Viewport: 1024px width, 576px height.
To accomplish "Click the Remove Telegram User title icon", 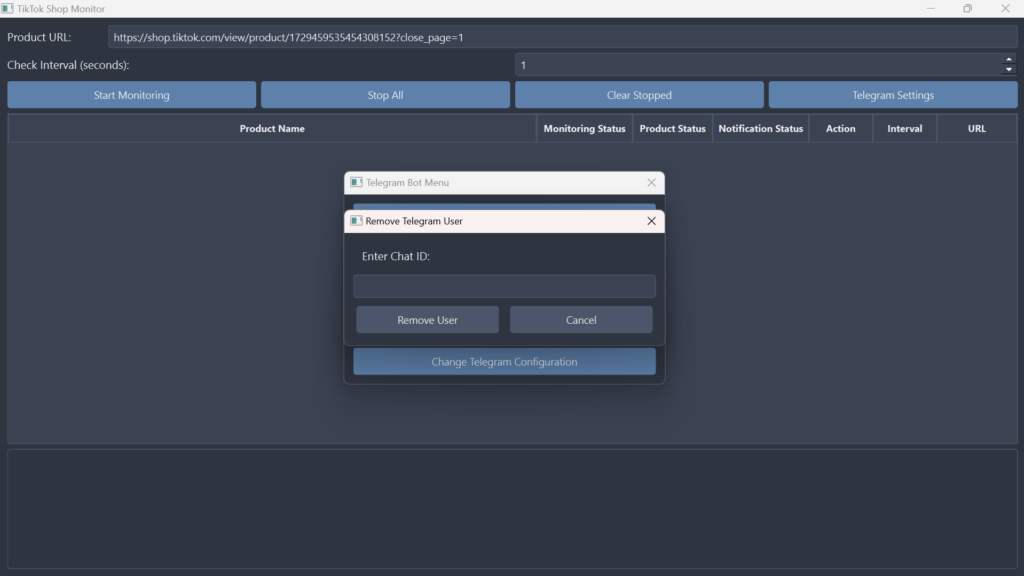I will coord(356,221).
